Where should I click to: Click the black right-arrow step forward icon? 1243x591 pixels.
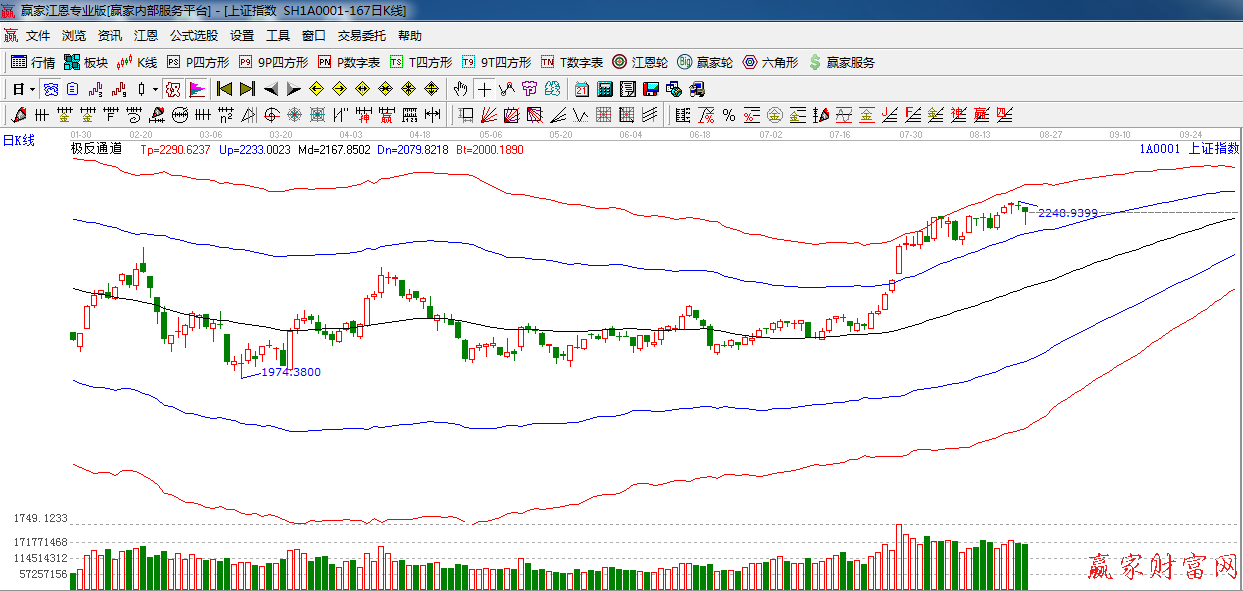click(x=293, y=89)
